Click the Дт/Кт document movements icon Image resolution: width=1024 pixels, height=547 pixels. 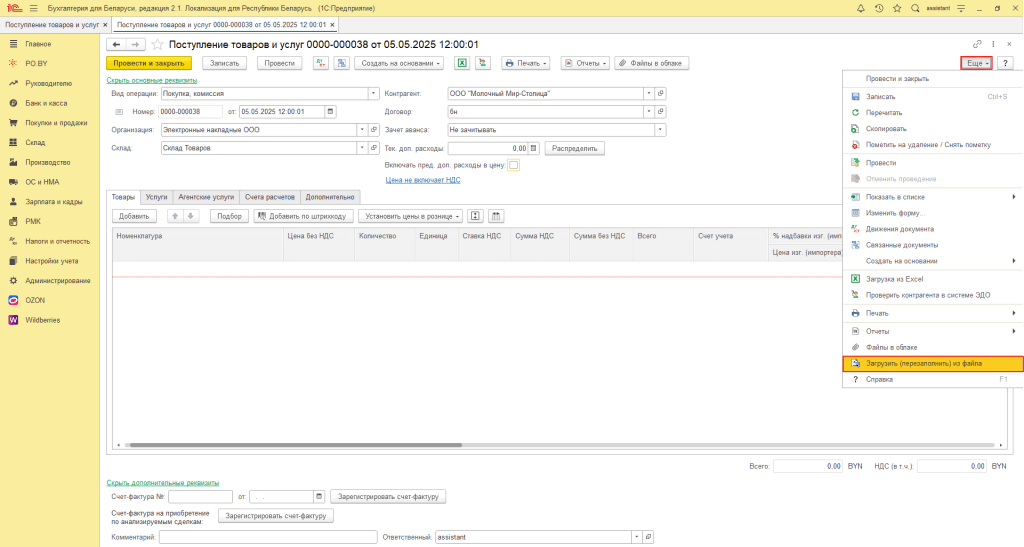tap(321, 63)
